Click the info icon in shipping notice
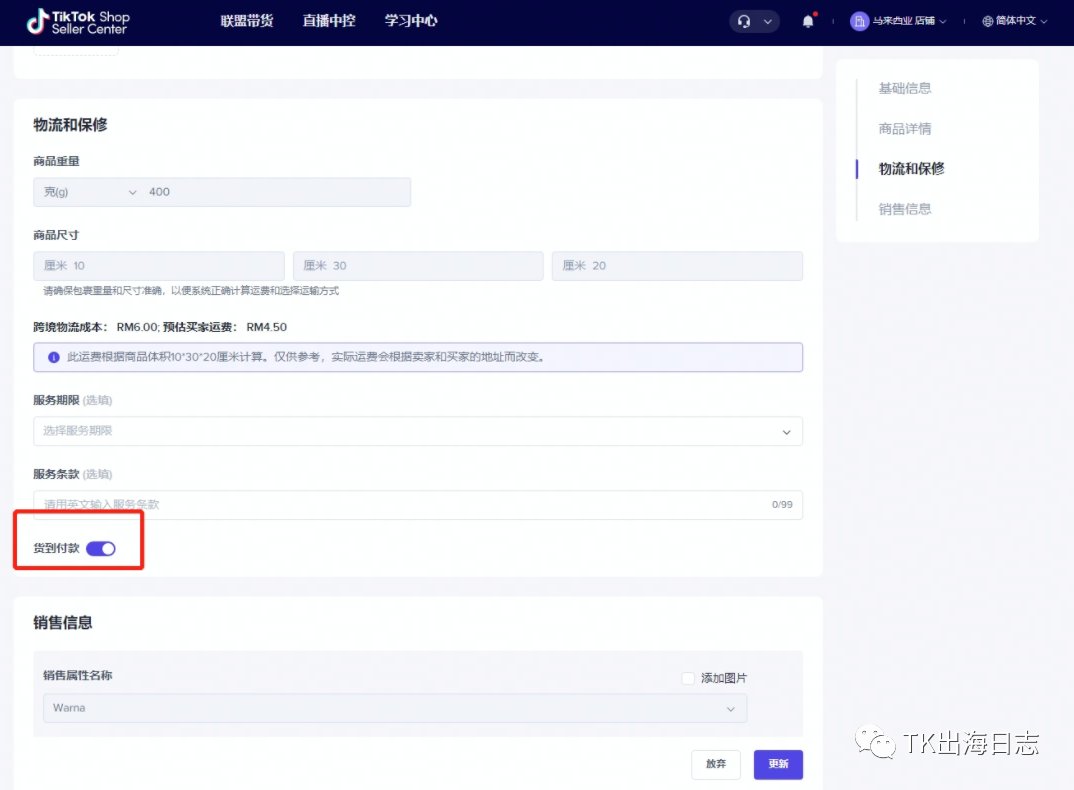The image size is (1074, 790). click(x=54, y=357)
